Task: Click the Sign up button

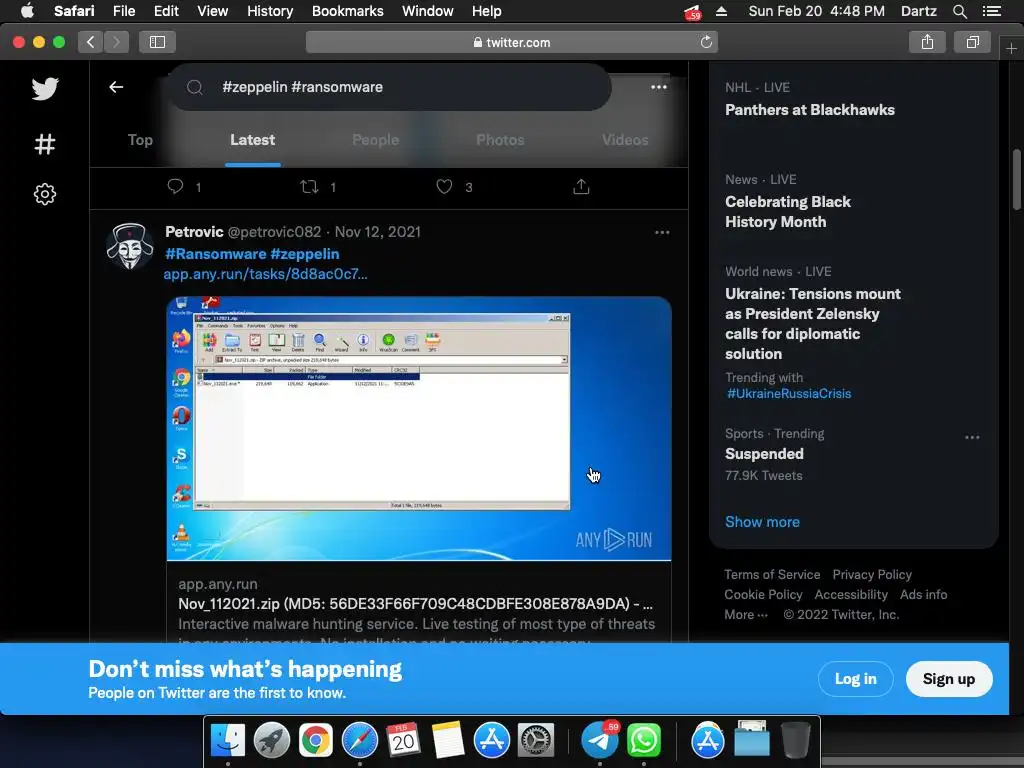Action: tap(949, 679)
